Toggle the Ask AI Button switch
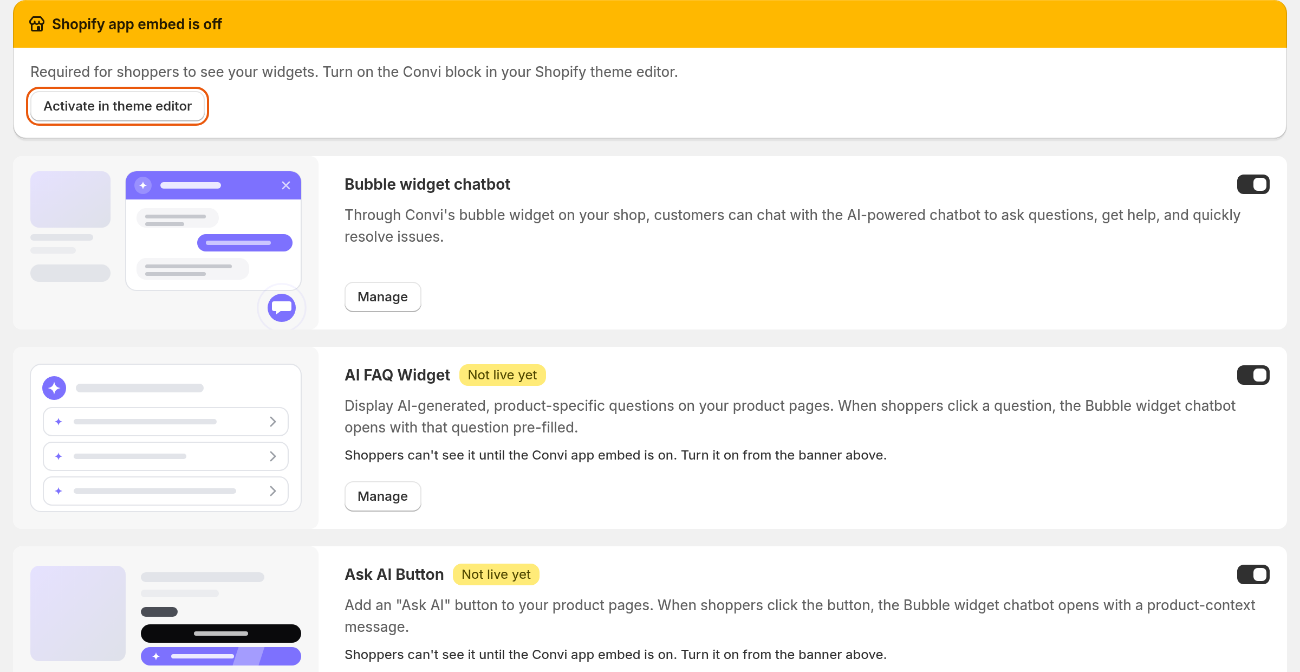1300x672 pixels. point(1253,574)
